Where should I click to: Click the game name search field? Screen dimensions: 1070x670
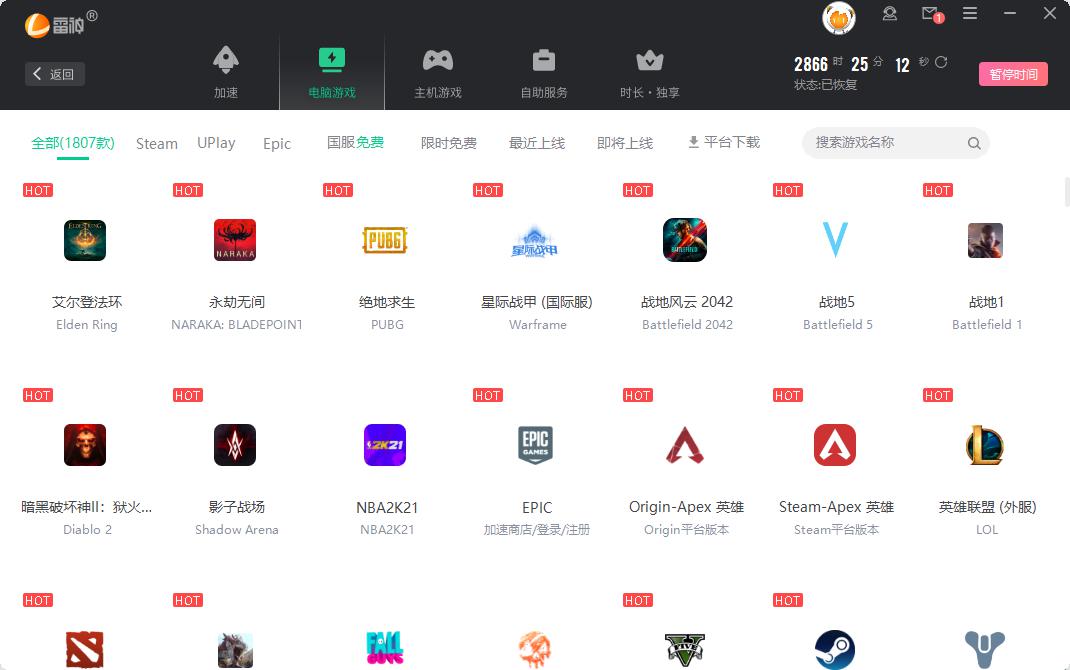pyautogui.click(x=885, y=143)
